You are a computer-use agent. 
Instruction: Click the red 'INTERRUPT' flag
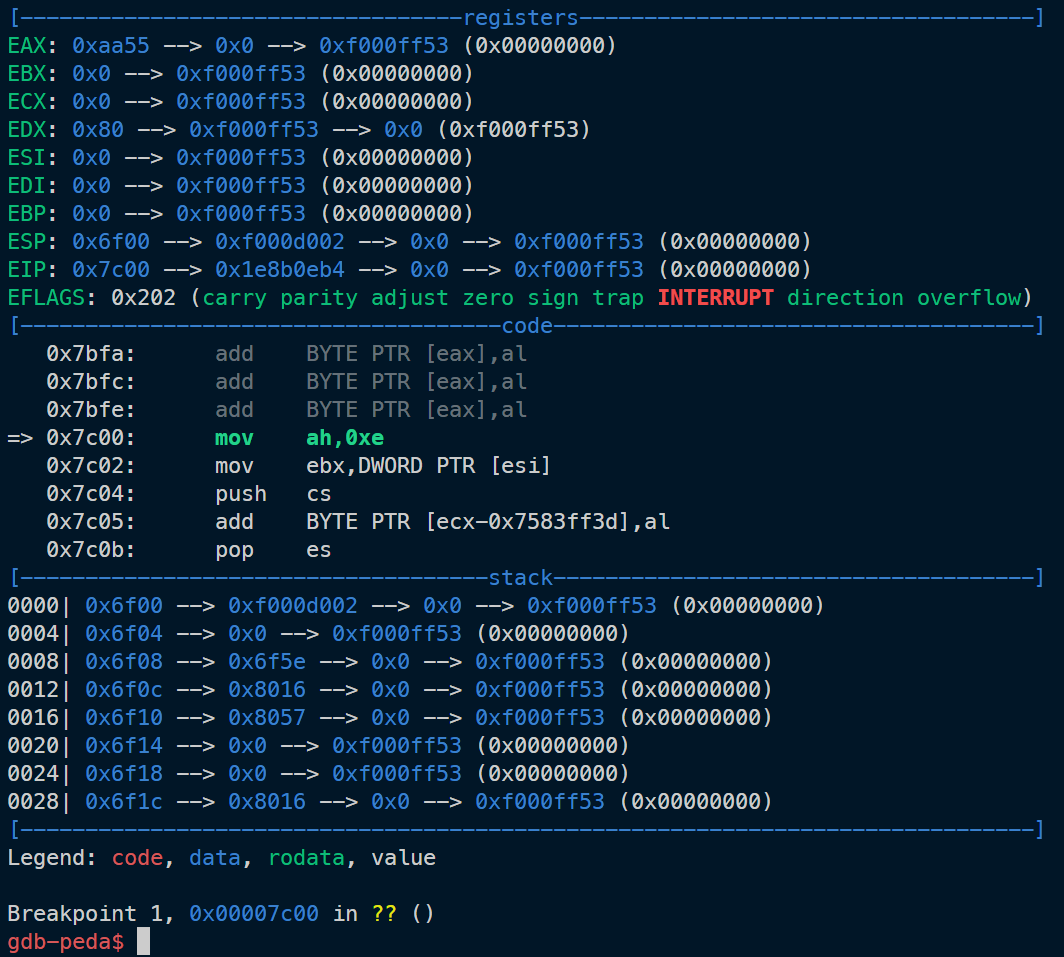click(715, 297)
